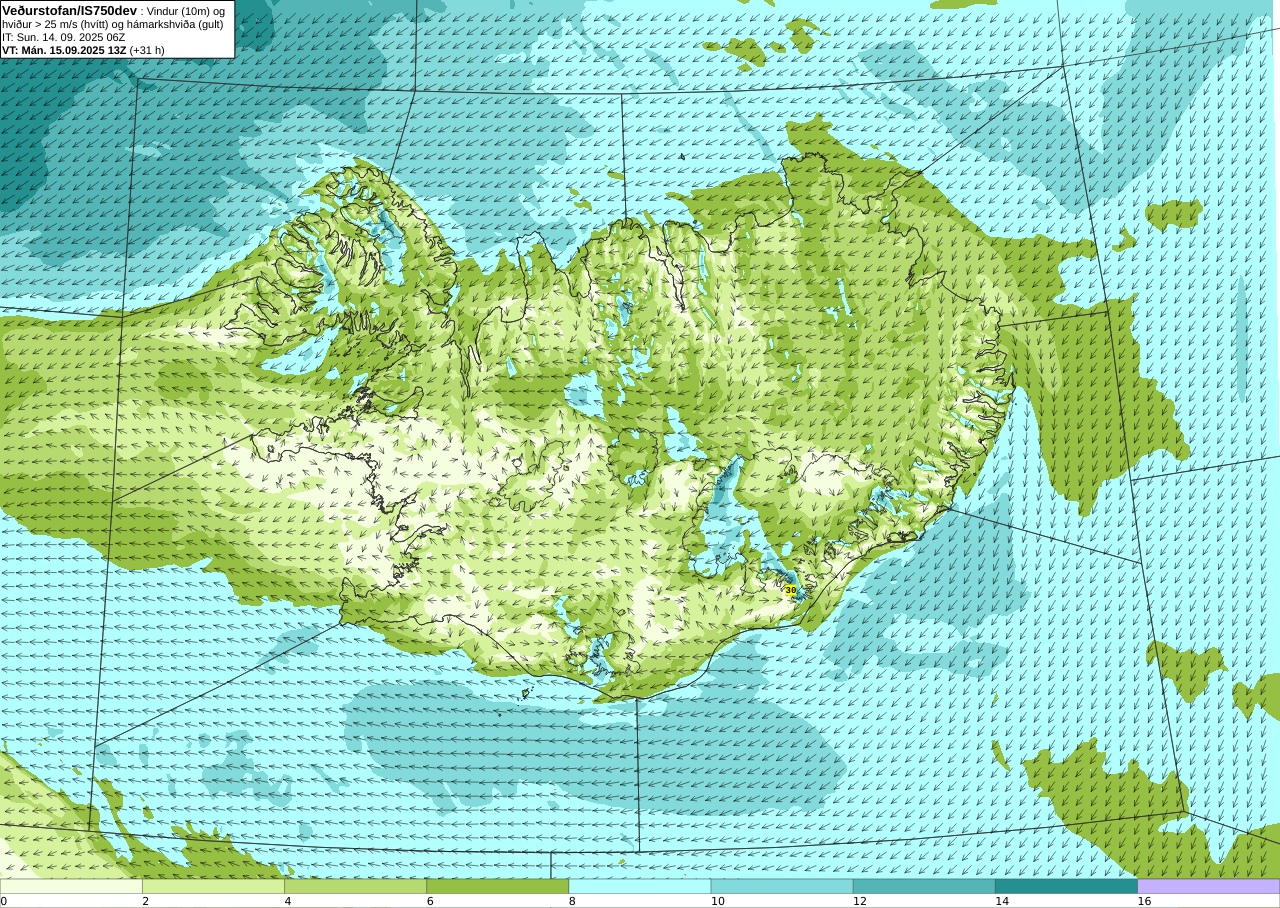Click the olive green 6–8 legend swatch

point(498,886)
